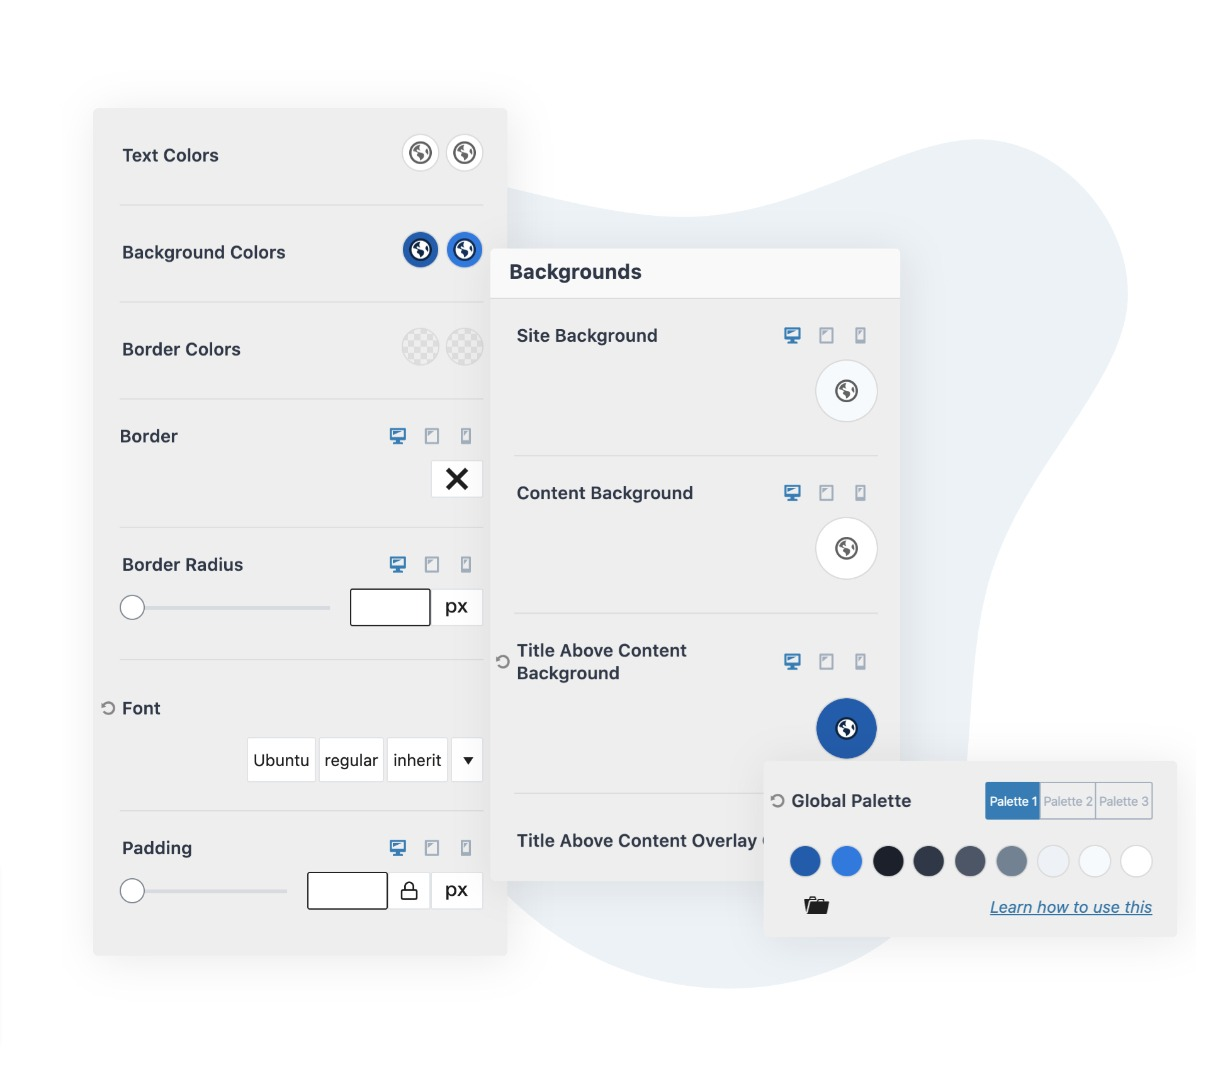Open the first Text Colors globe swatch
The height and width of the screenshot is (1082, 1216).
[420, 153]
